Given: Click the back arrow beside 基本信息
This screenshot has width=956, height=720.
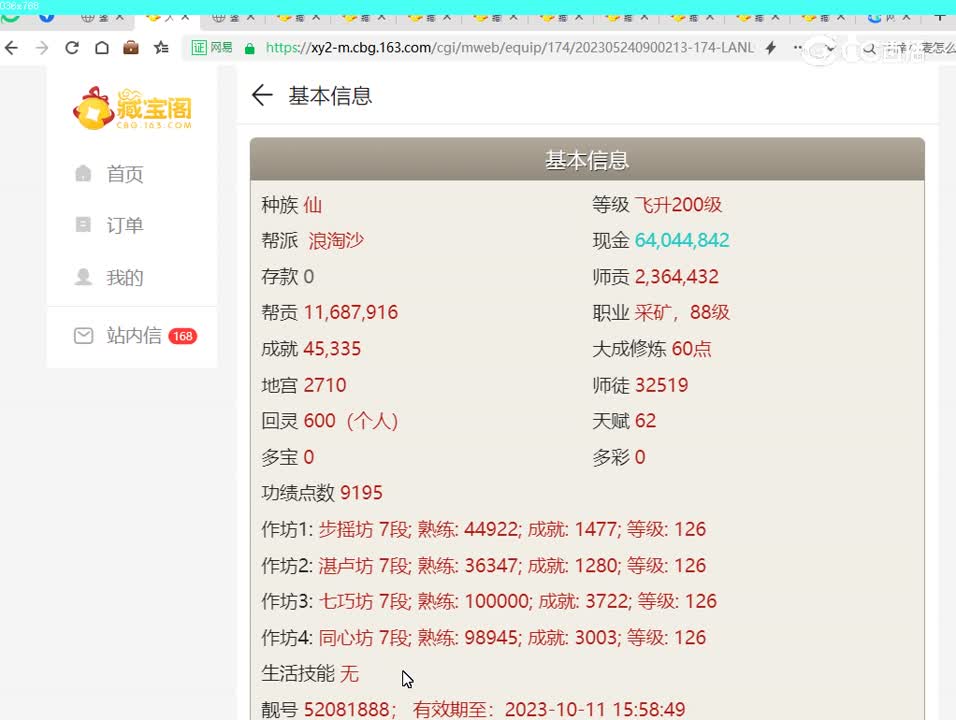Looking at the screenshot, I should [x=262, y=95].
